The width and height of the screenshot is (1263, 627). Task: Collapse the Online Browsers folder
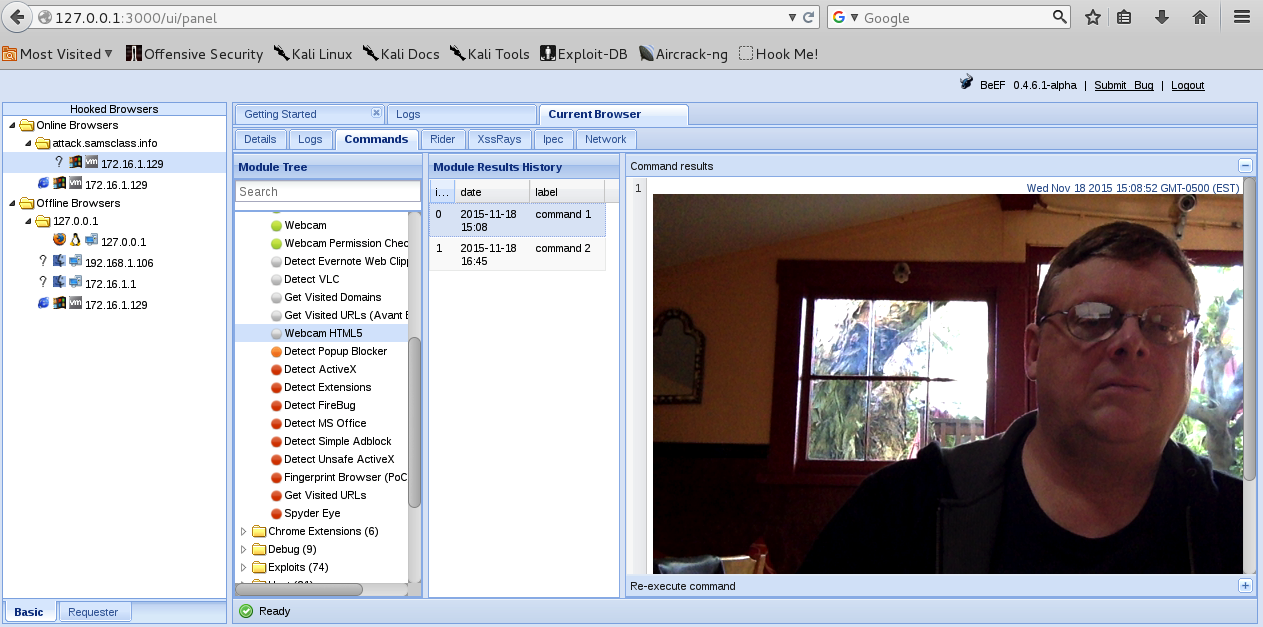click(x=11, y=125)
